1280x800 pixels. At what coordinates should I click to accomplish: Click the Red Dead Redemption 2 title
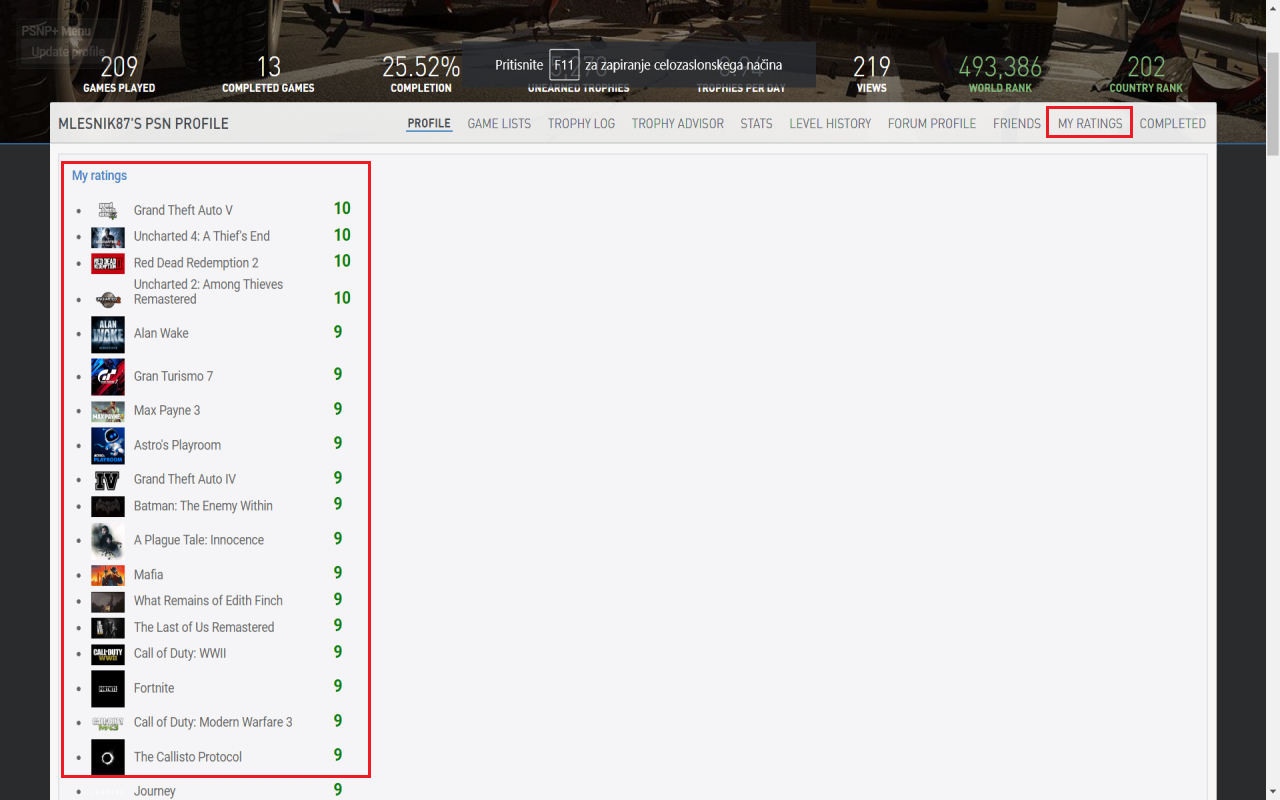(196, 263)
